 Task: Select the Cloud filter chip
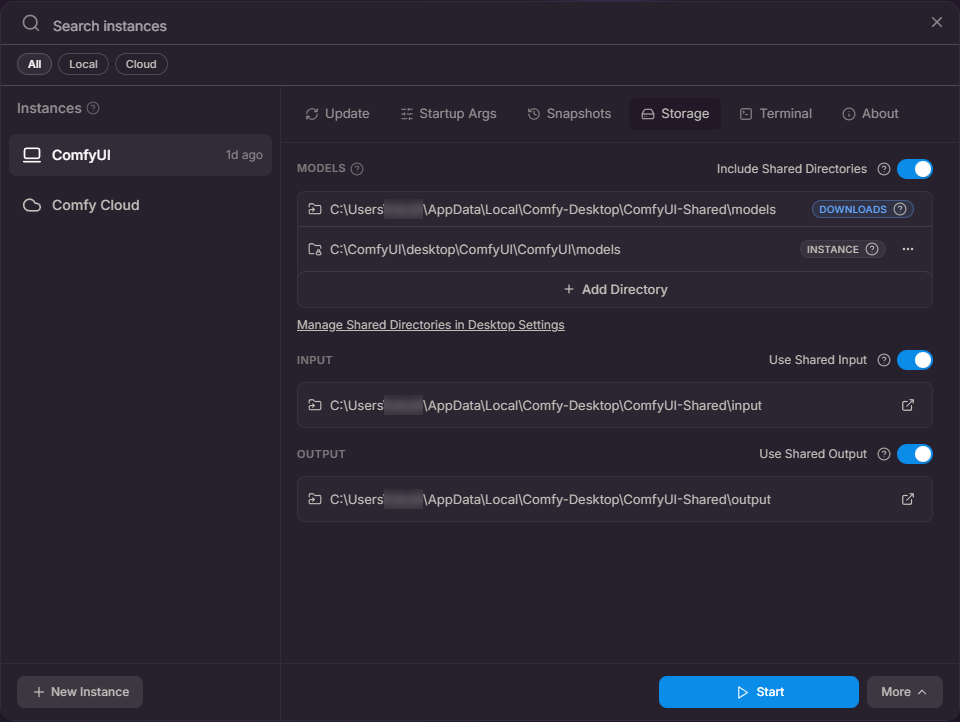(141, 64)
